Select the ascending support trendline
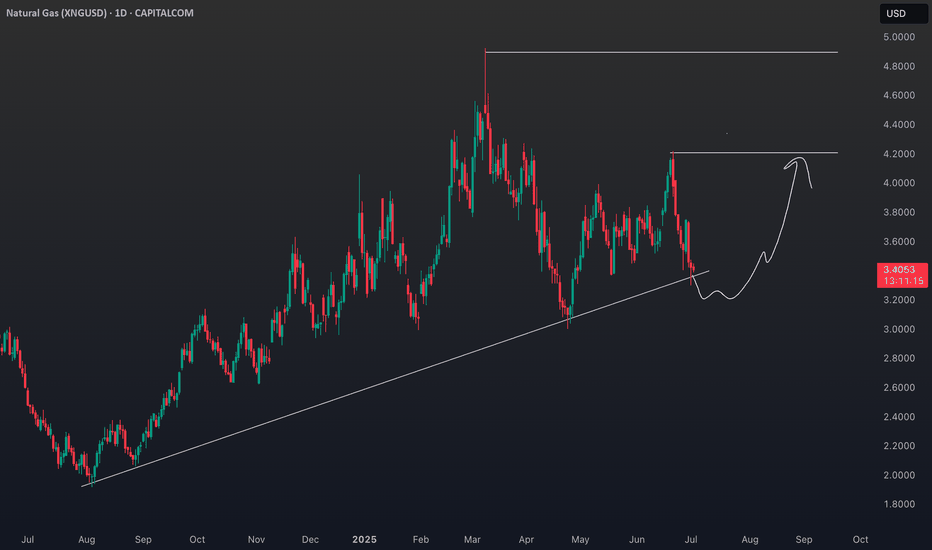The image size is (932, 550). [395, 379]
